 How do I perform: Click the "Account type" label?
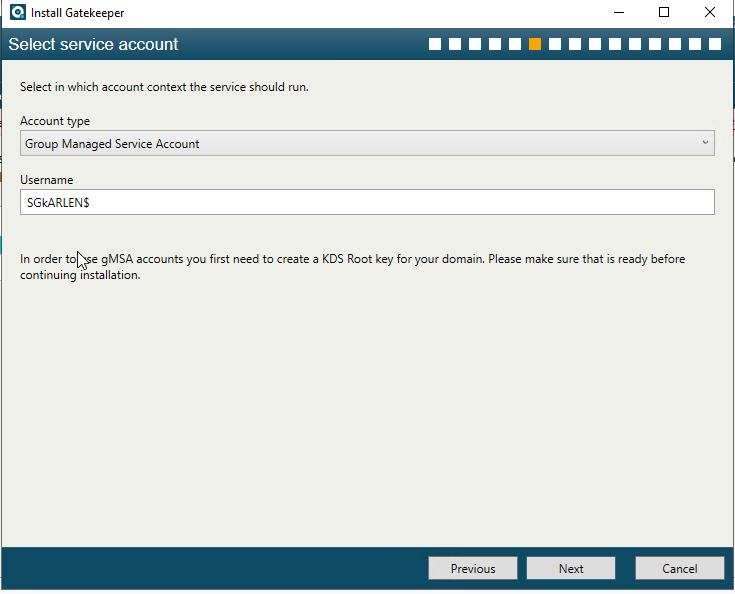click(x=55, y=121)
